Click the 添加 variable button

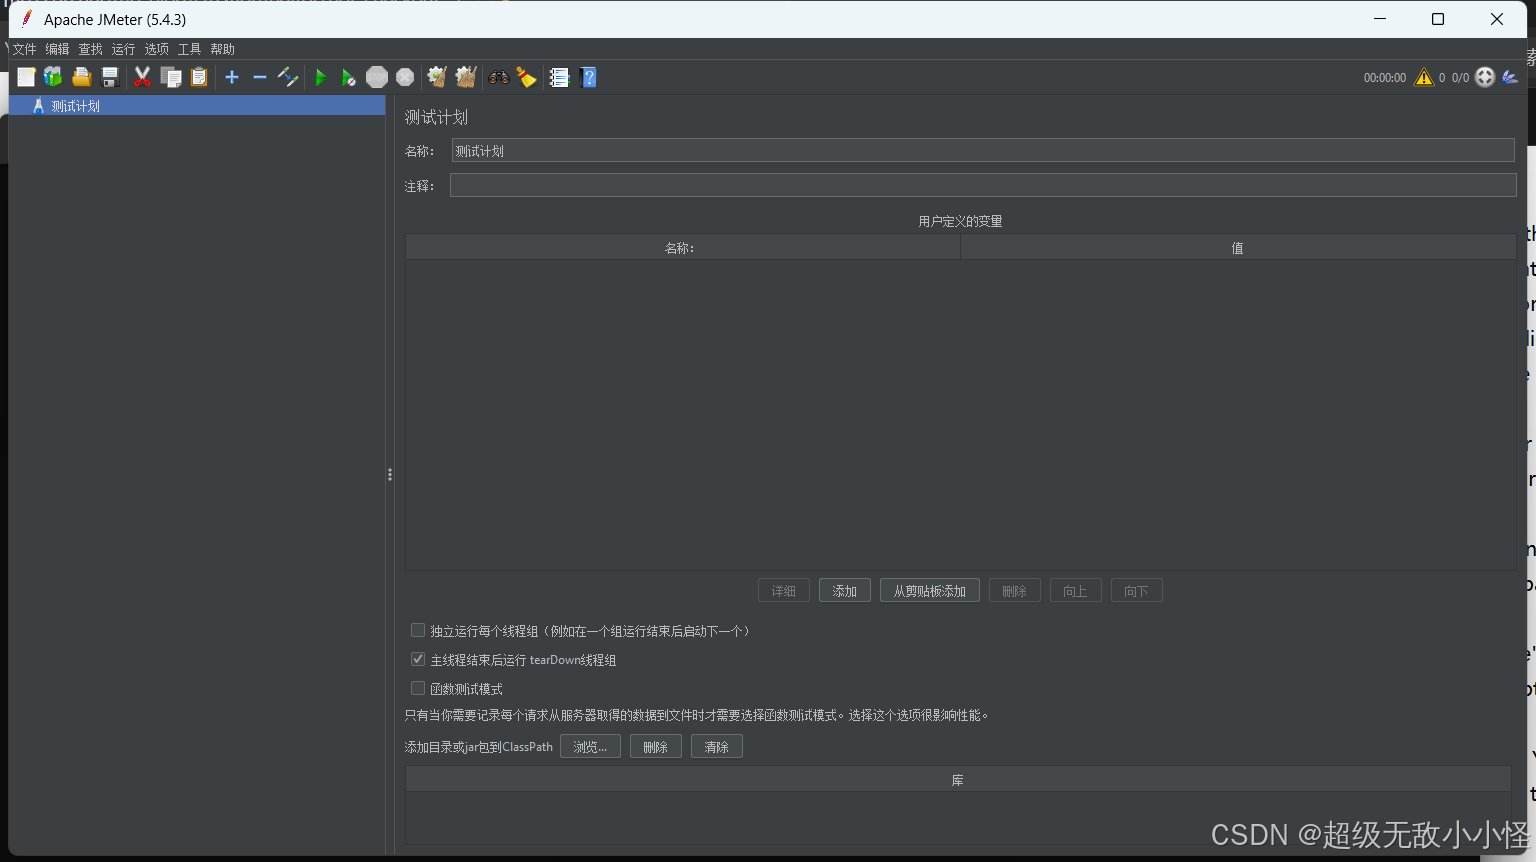pos(845,591)
